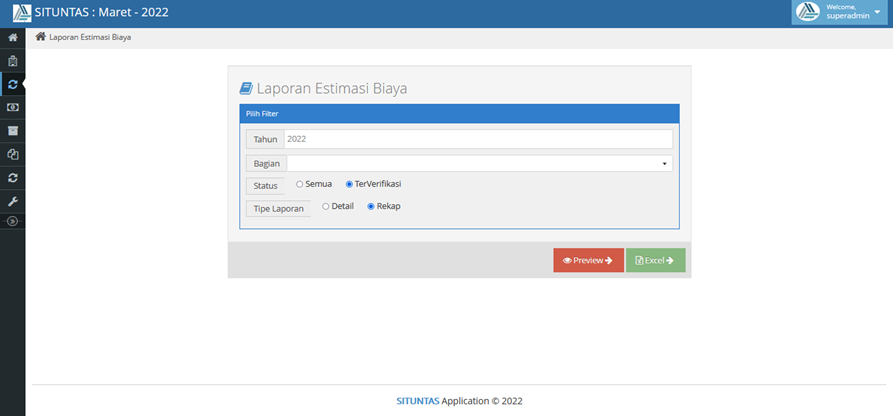This screenshot has width=893, height=416.
Task: Open the copy documents sidebar icon
Action: tap(13, 154)
